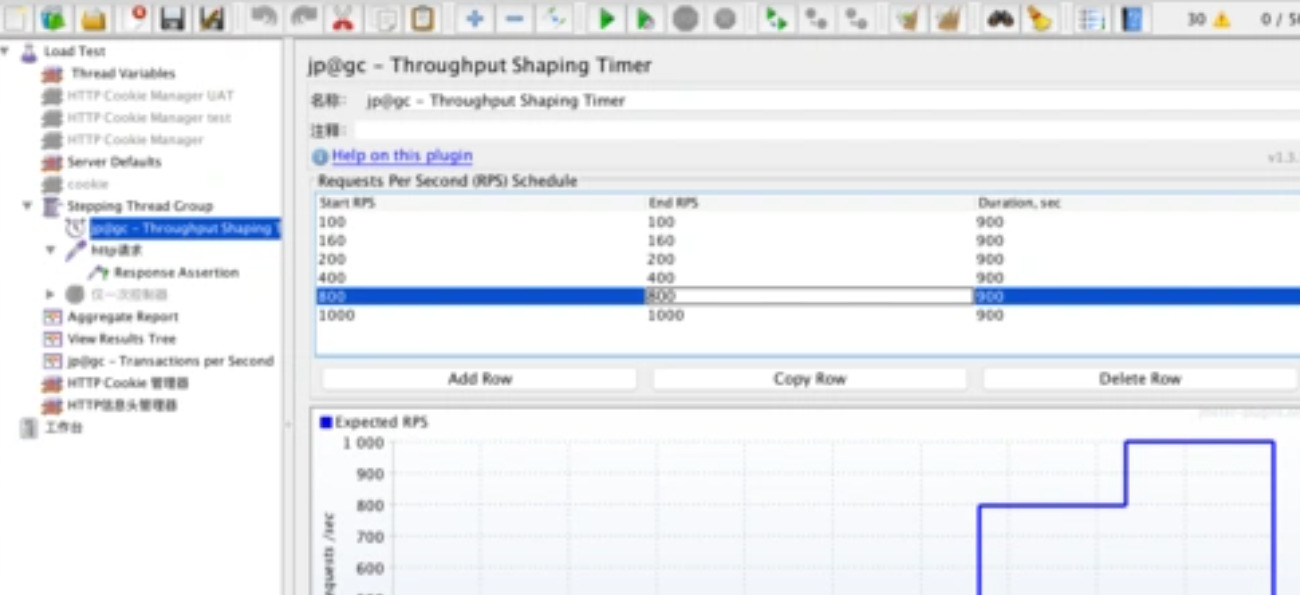
Task: Click the Stop test icon
Action: coord(685,17)
